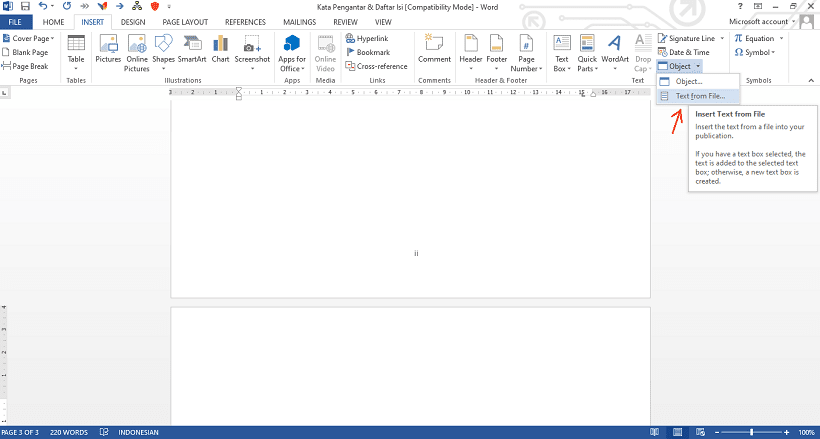
Task: Open zoom dialog via 100% label
Action: 807,432
